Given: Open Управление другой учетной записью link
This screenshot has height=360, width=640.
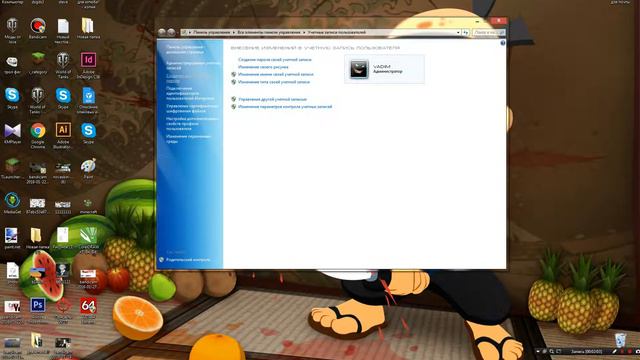Looking at the screenshot, I should (272, 99).
